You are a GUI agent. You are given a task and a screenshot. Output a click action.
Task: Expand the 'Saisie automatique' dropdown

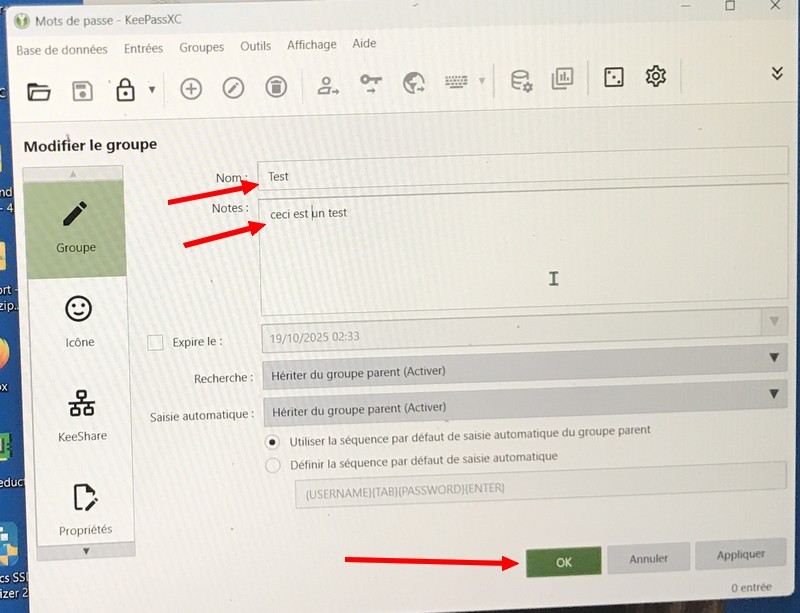pos(774,396)
